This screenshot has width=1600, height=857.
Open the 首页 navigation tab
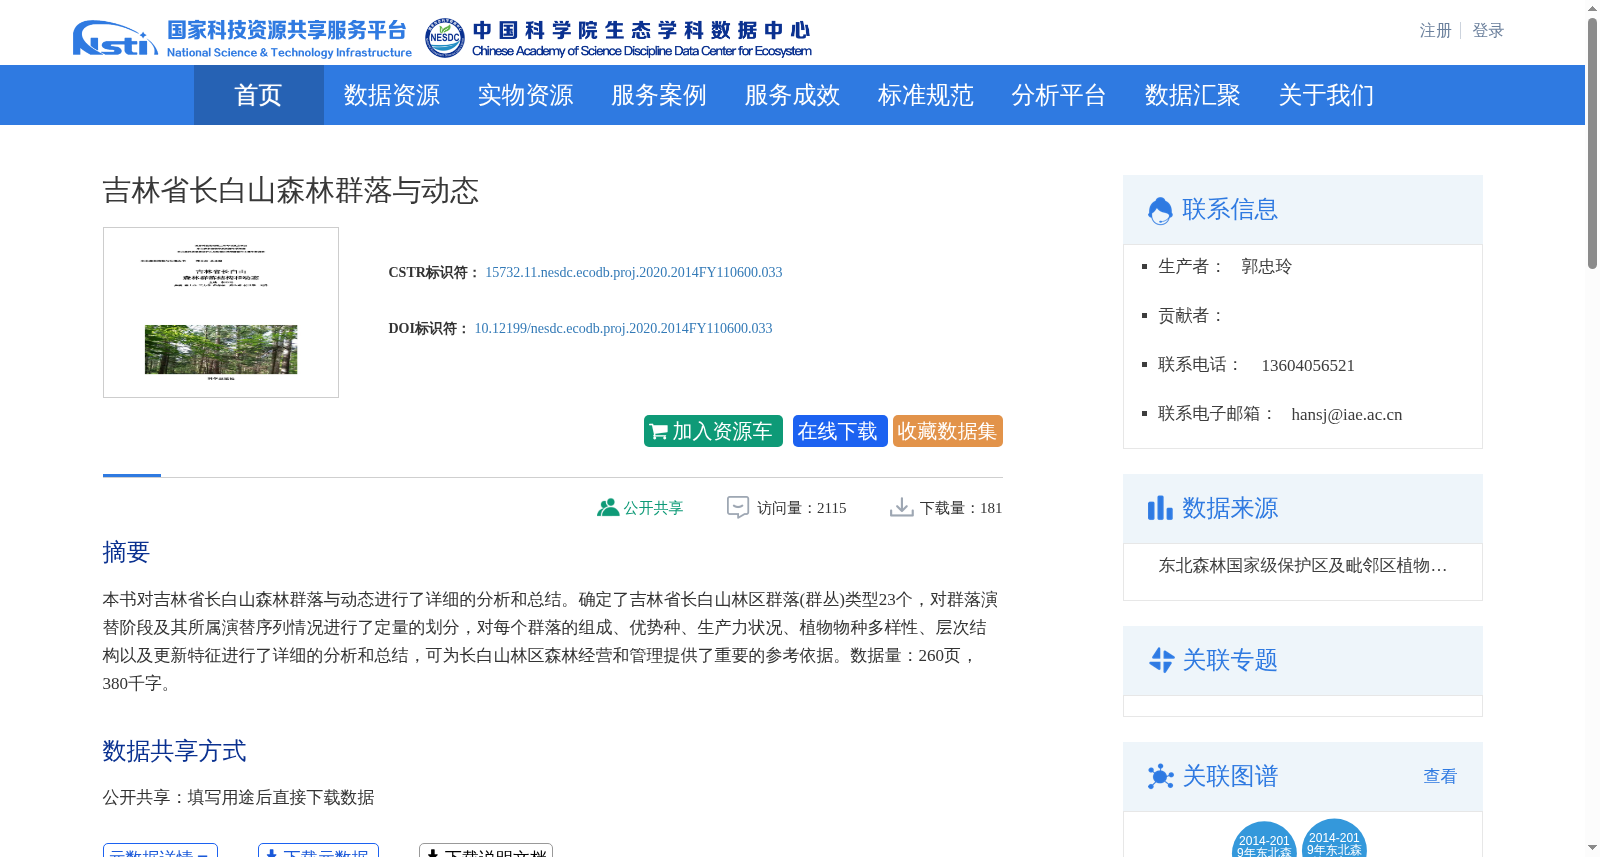point(259,95)
